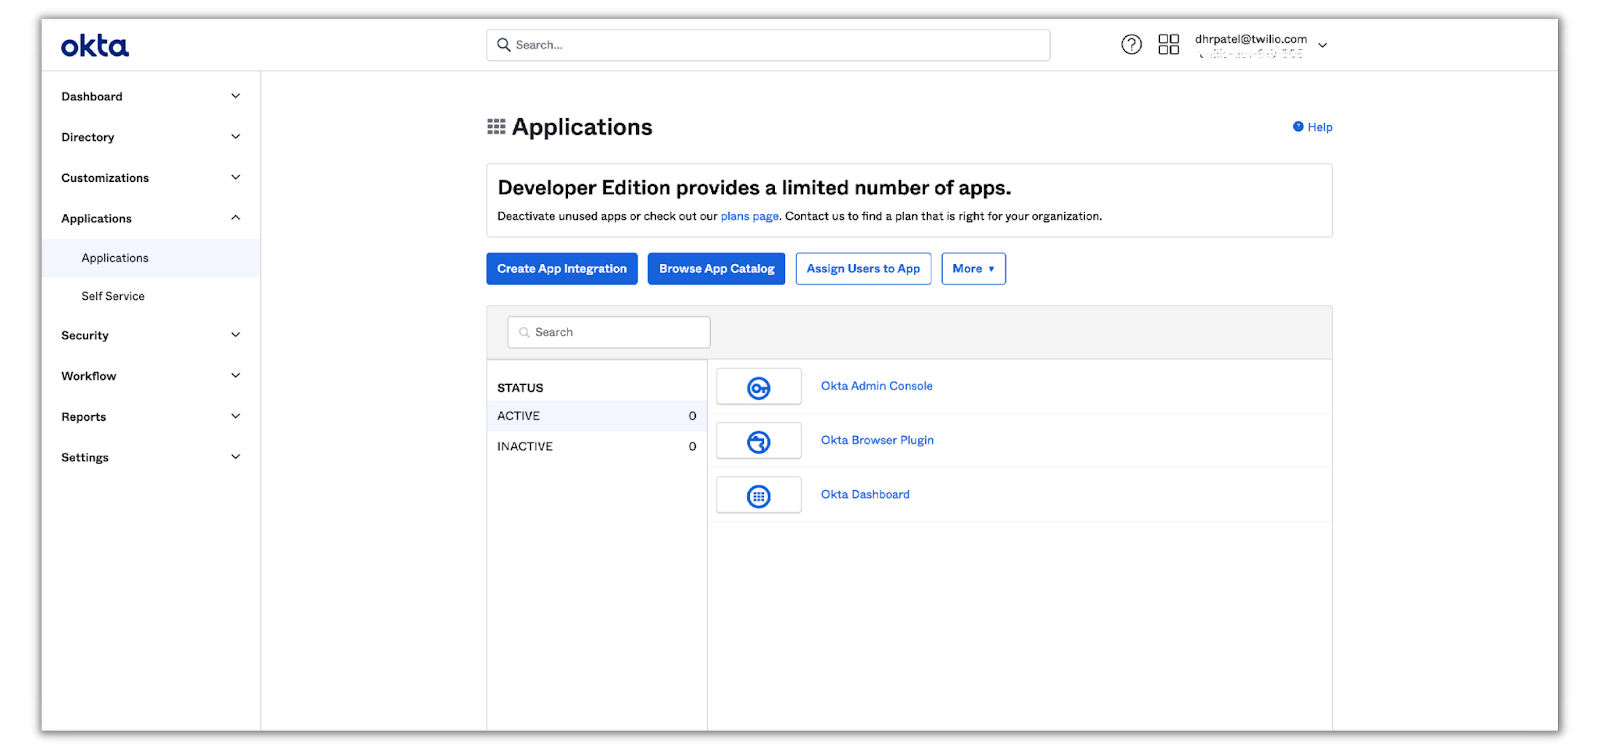Viewport: 1600px width, 750px height.
Task: Open the dhrpatel@twilio.com account menu
Action: click(1261, 45)
